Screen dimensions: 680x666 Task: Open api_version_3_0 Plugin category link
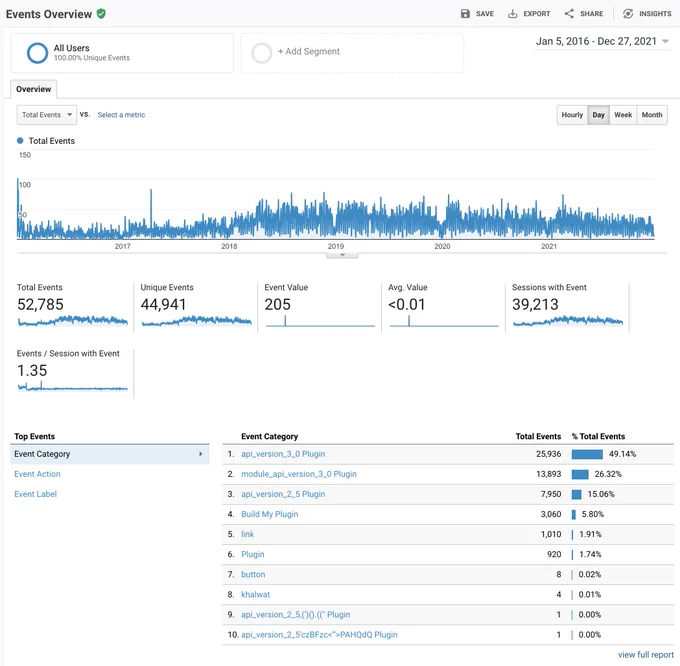283,454
